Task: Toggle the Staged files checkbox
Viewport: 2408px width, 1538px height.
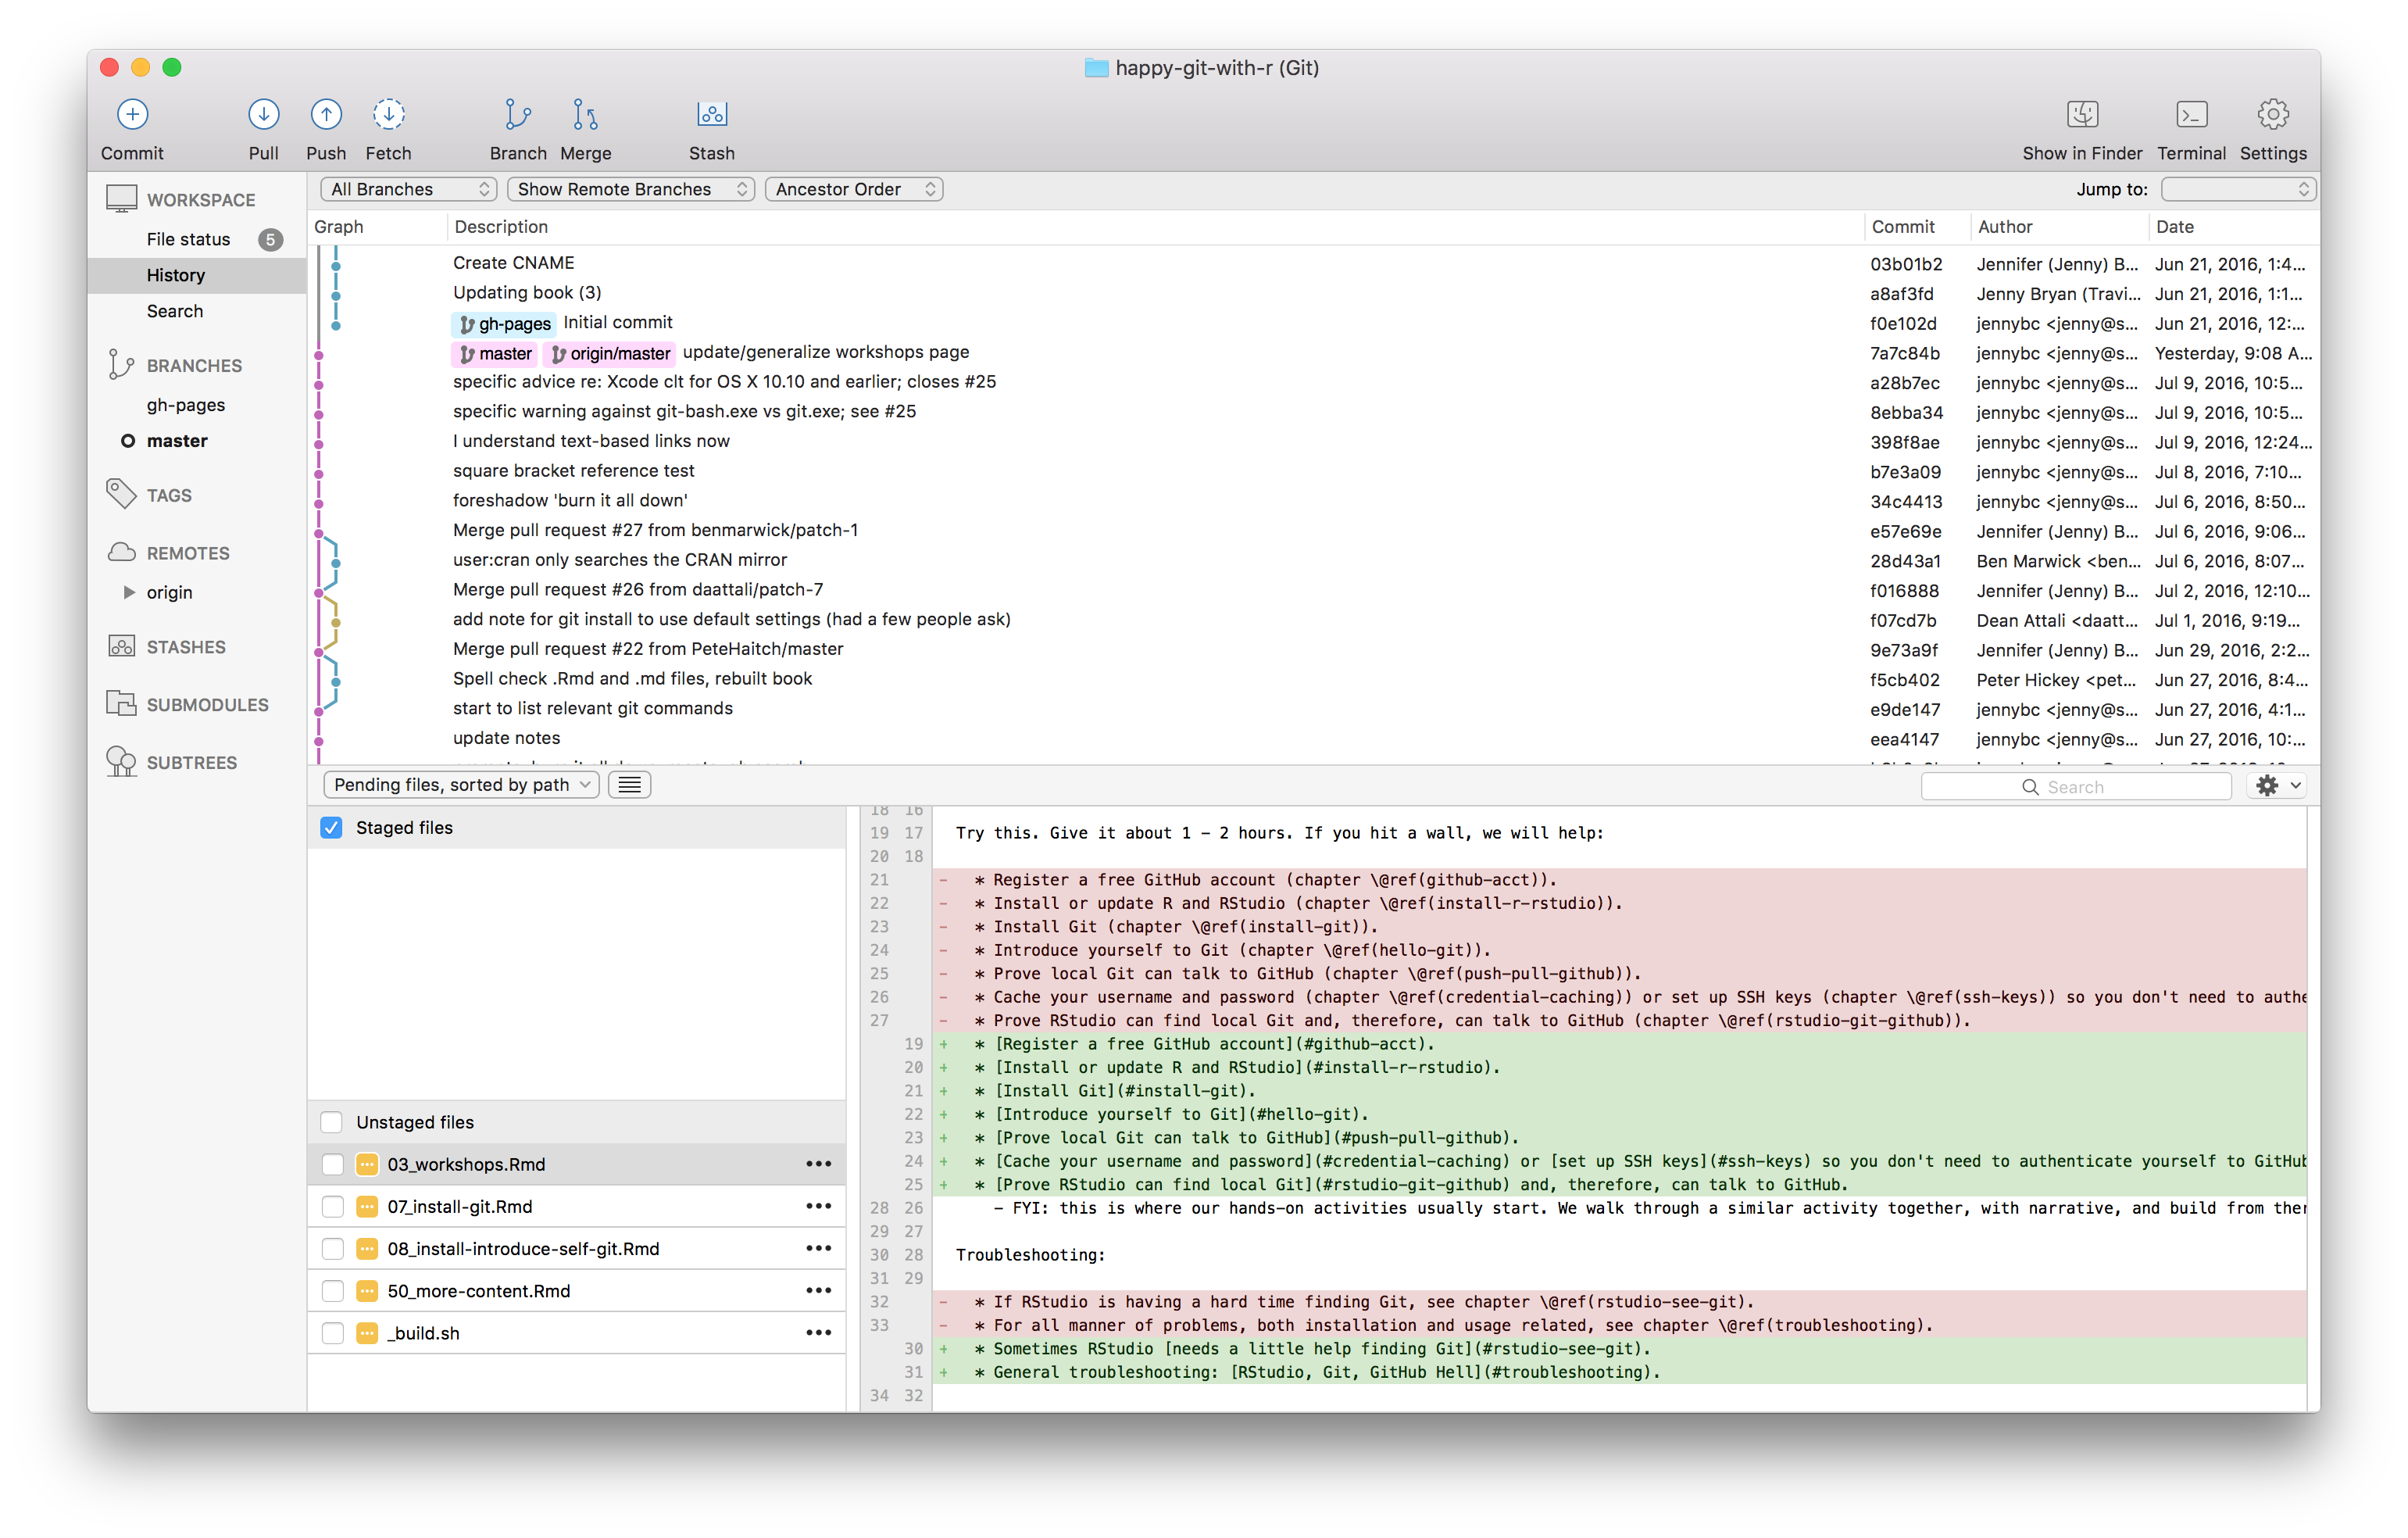Action: click(332, 827)
